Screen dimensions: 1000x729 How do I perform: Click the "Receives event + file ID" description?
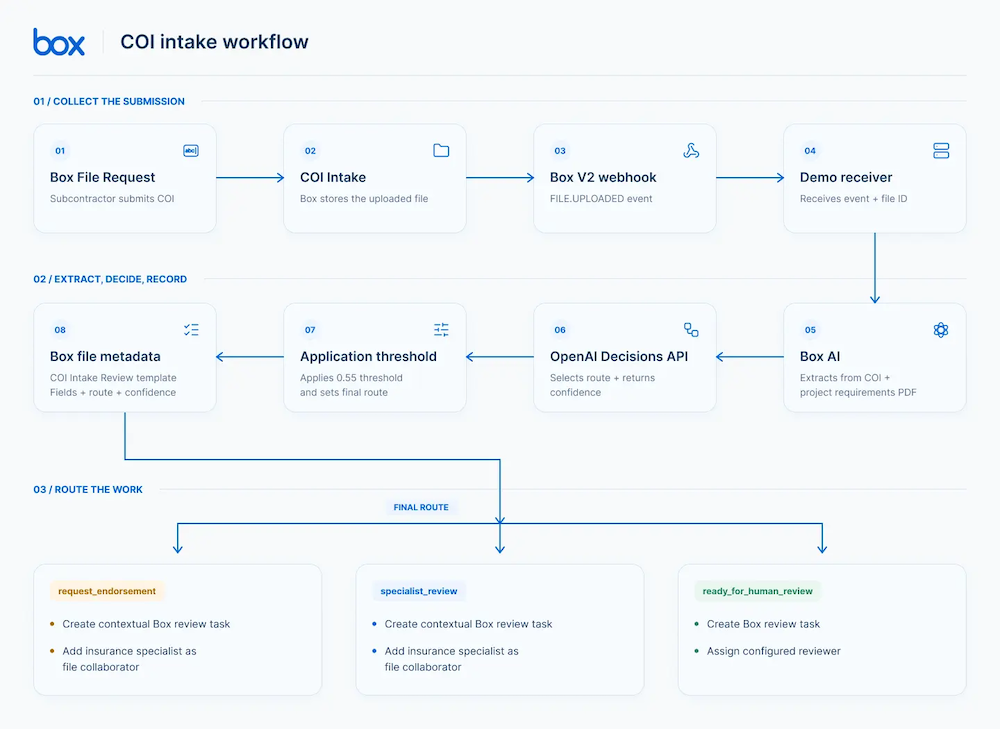[854, 198]
